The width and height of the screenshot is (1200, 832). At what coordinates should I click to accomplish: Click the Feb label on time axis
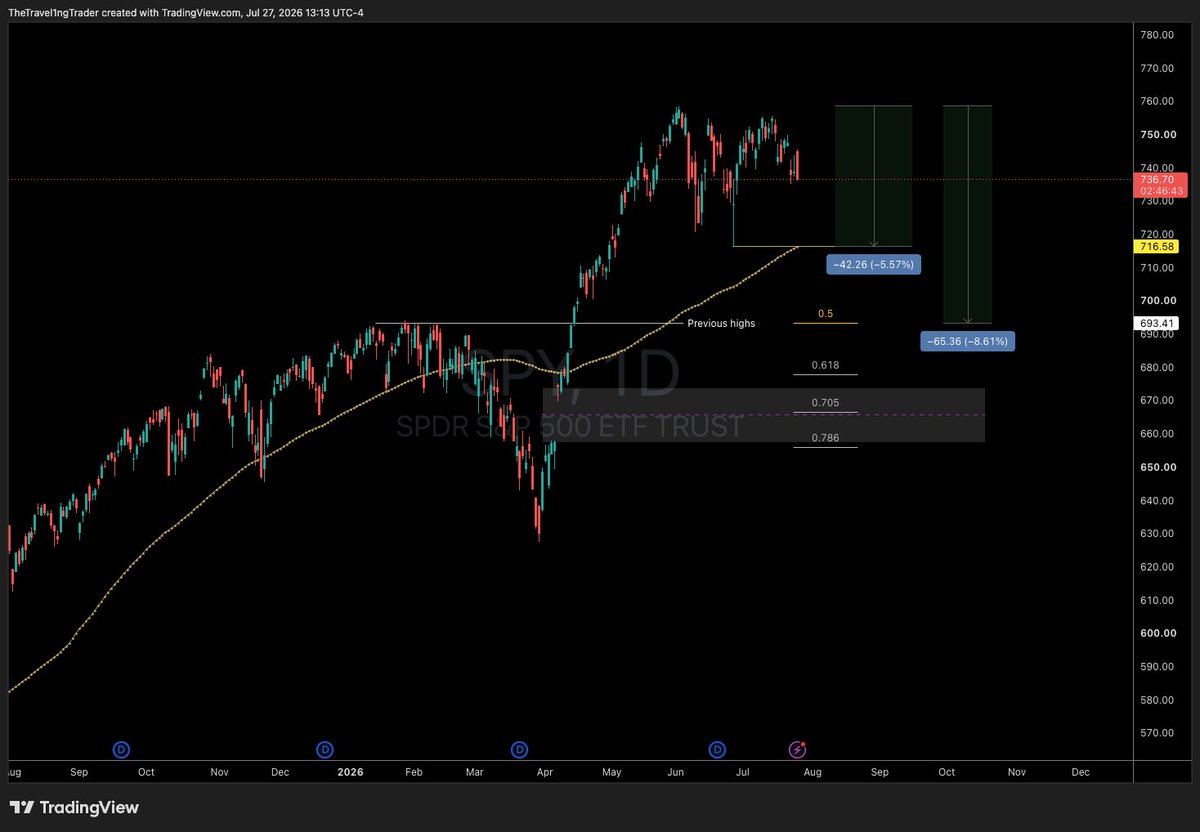(414, 772)
